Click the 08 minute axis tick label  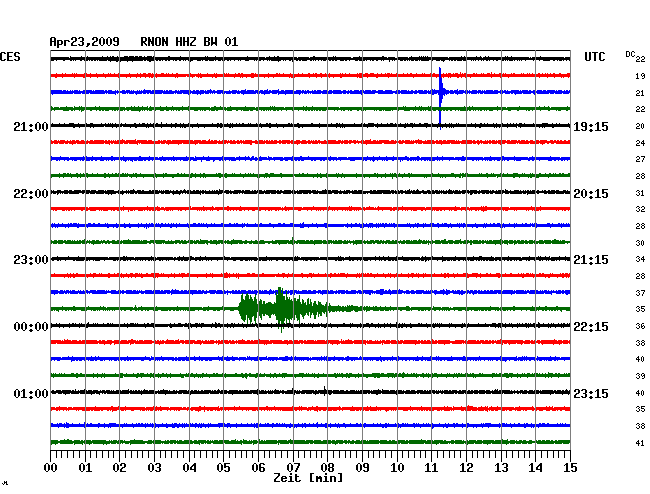pyautogui.click(x=327, y=467)
